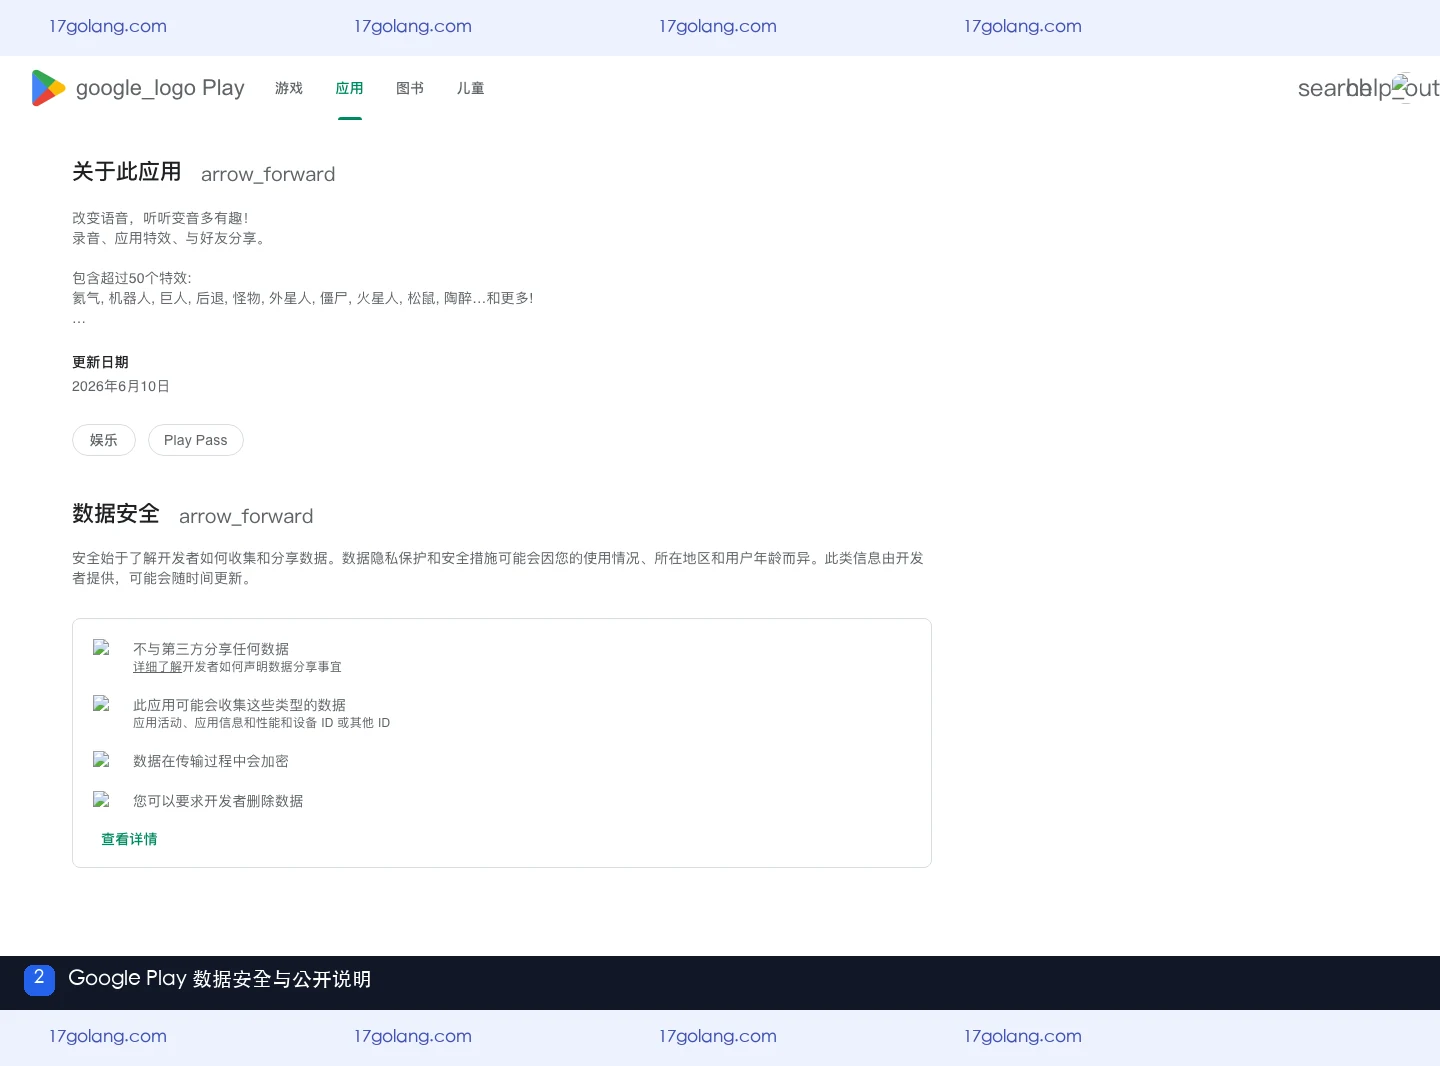Click the 关于此应用 heading
The height and width of the screenshot is (1066, 1440).
coord(127,172)
